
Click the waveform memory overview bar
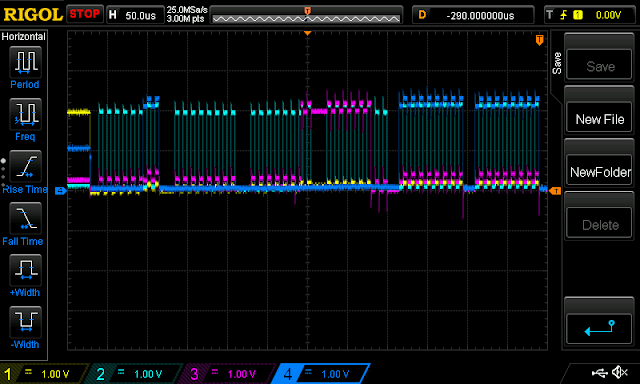(x=307, y=16)
